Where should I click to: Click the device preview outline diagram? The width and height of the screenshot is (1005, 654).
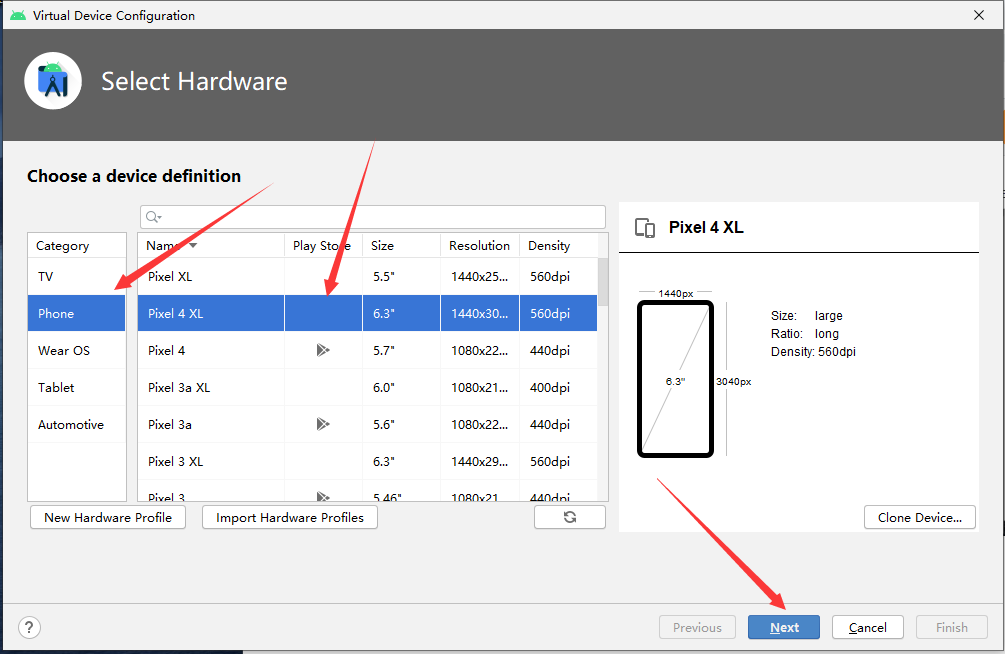click(x=676, y=379)
